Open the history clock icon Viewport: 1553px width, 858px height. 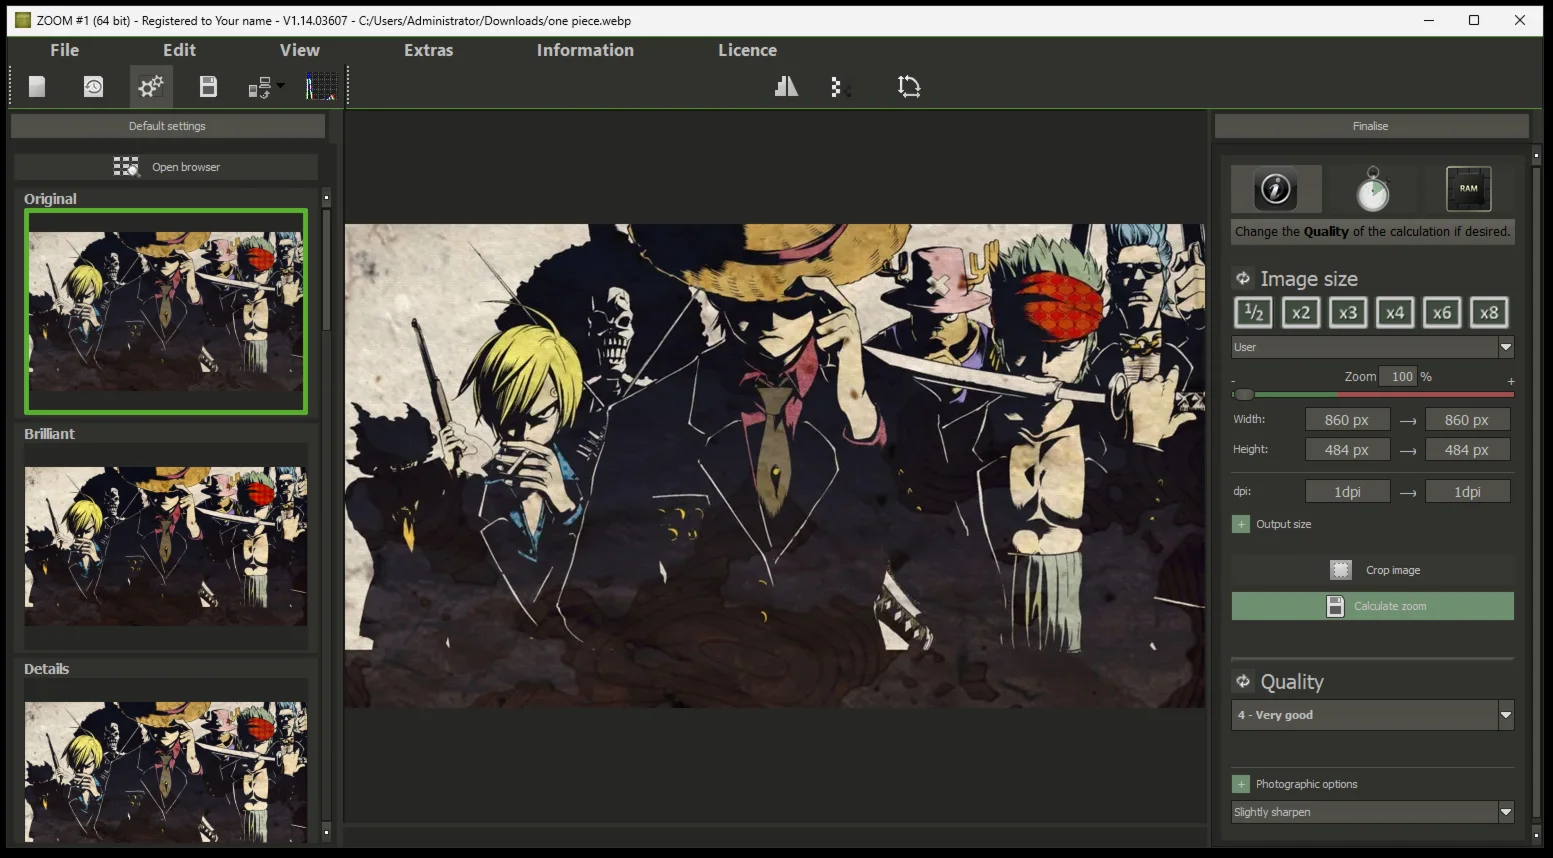tap(93, 87)
